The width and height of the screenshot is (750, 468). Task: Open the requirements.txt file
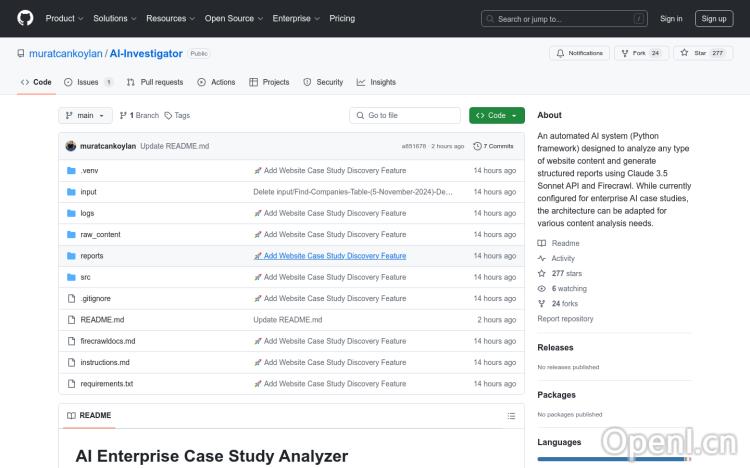point(106,383)
